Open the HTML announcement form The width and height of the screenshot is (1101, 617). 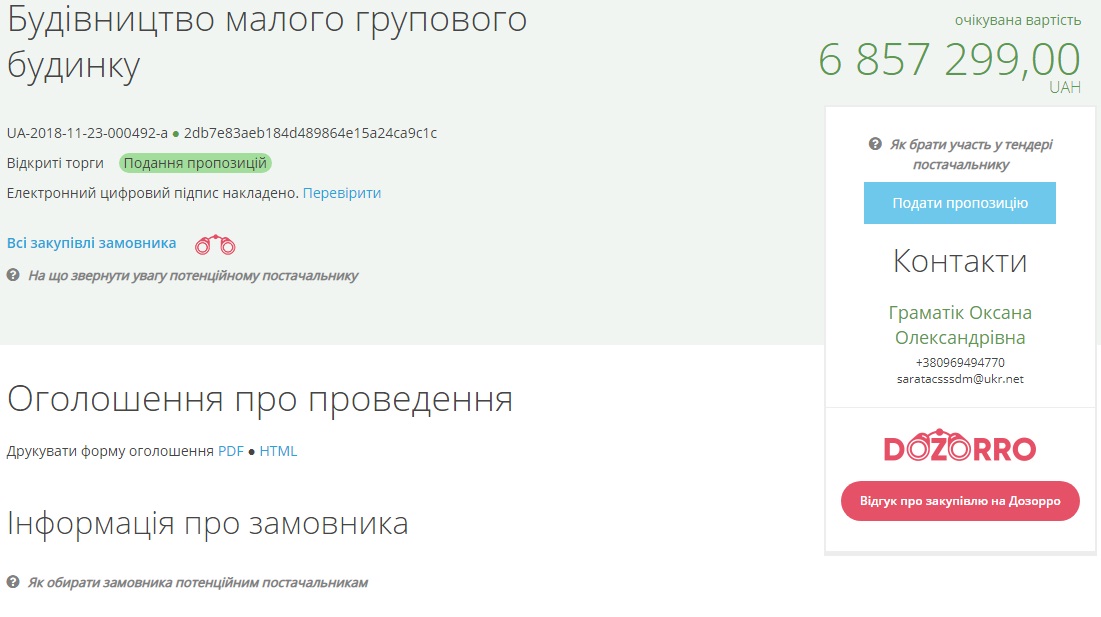pyautogui.click(x=278, y=451)
